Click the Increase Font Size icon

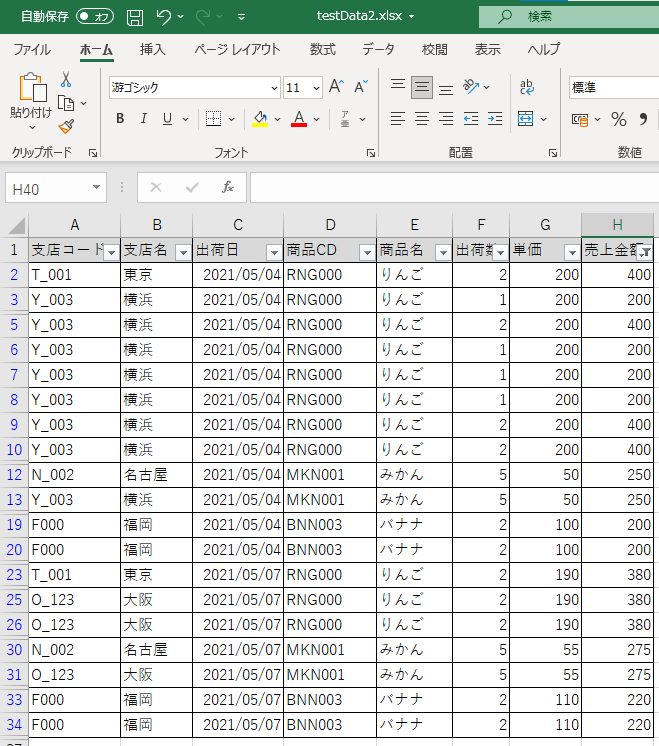tap(337, 87)
